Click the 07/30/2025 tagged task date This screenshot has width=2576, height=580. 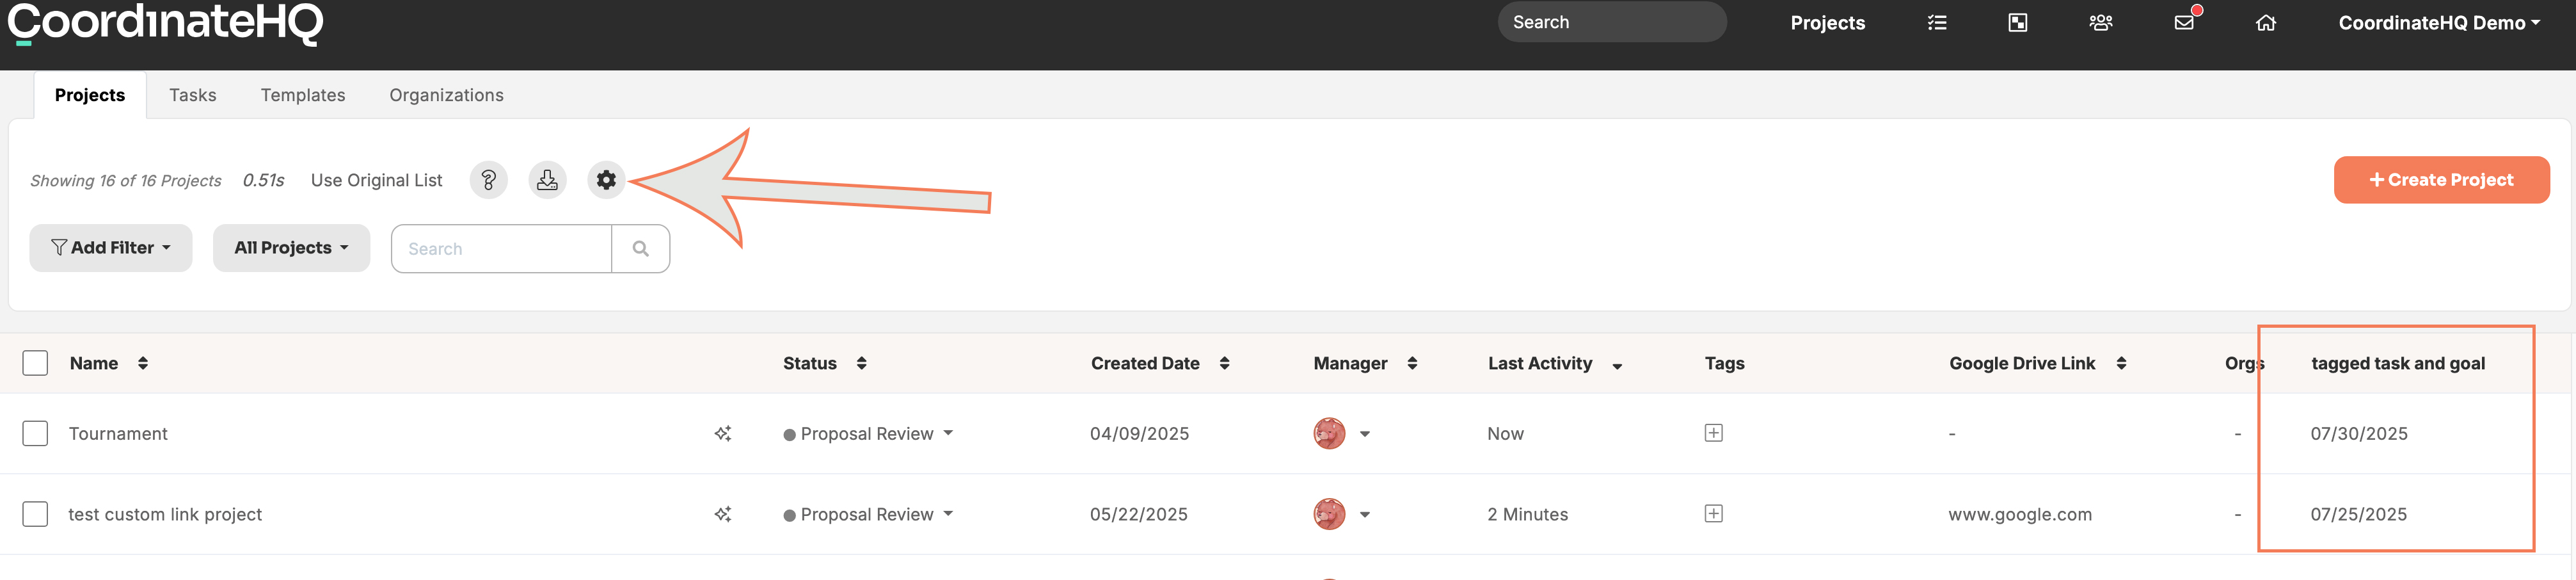point(2358,433)
